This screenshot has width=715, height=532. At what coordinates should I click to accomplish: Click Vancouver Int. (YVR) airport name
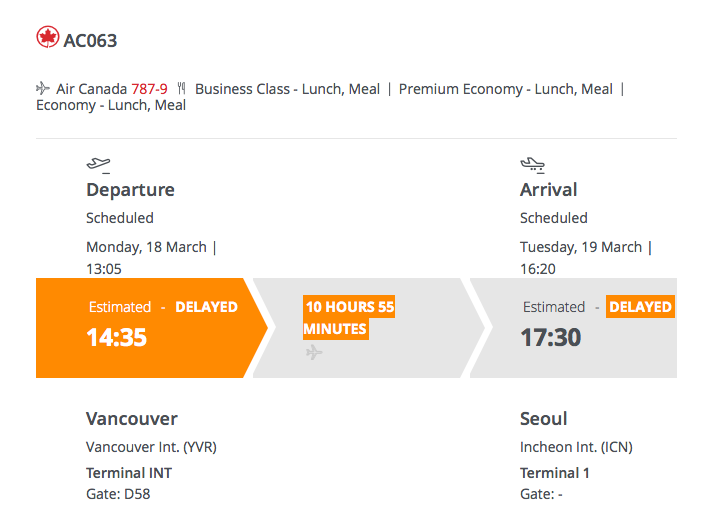click(151, 447)
